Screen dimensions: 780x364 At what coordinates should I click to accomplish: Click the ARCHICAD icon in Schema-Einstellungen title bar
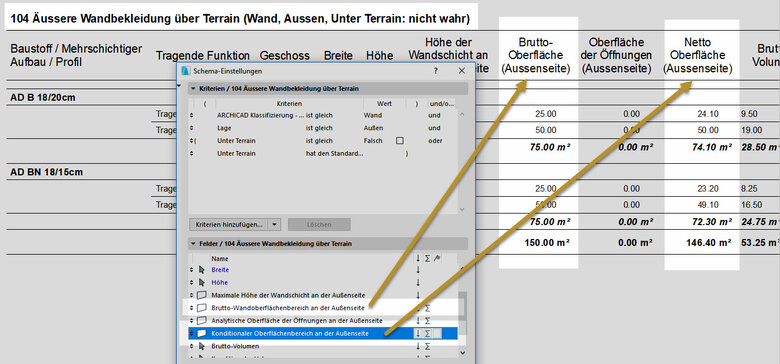(x=186, y=71)
